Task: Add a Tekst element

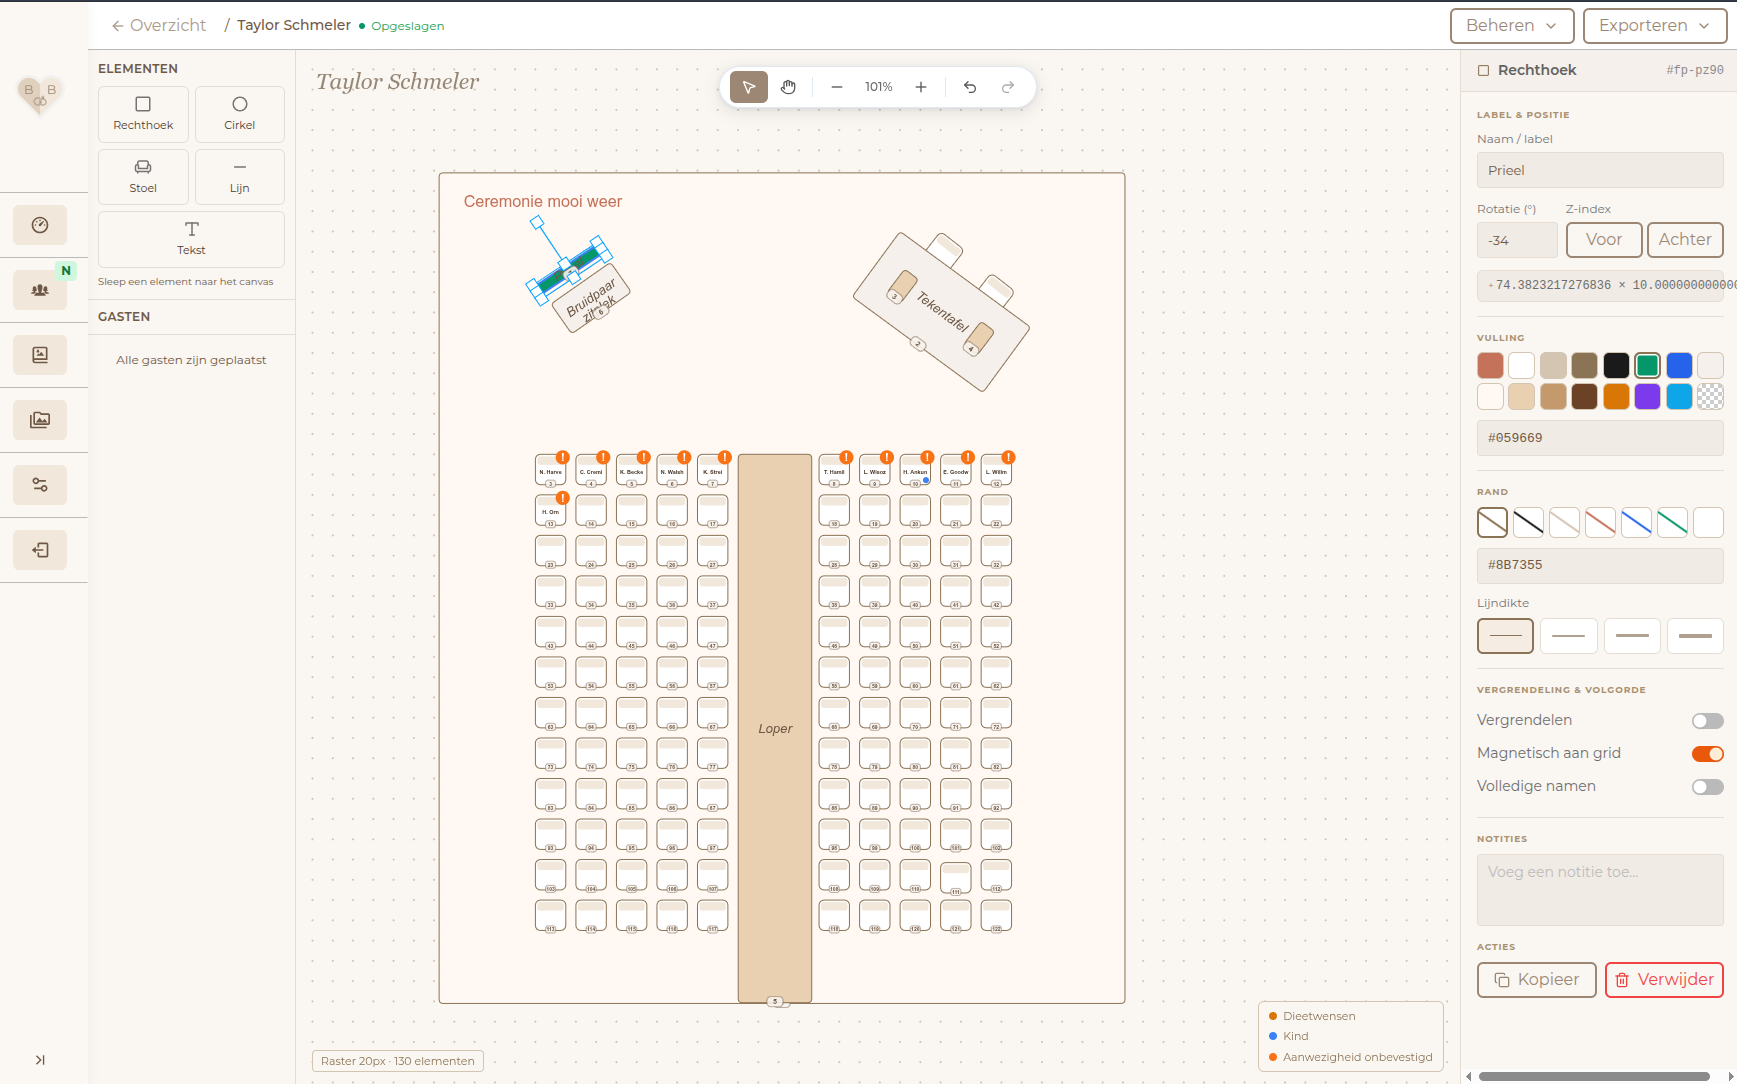Action: (191, 239)
